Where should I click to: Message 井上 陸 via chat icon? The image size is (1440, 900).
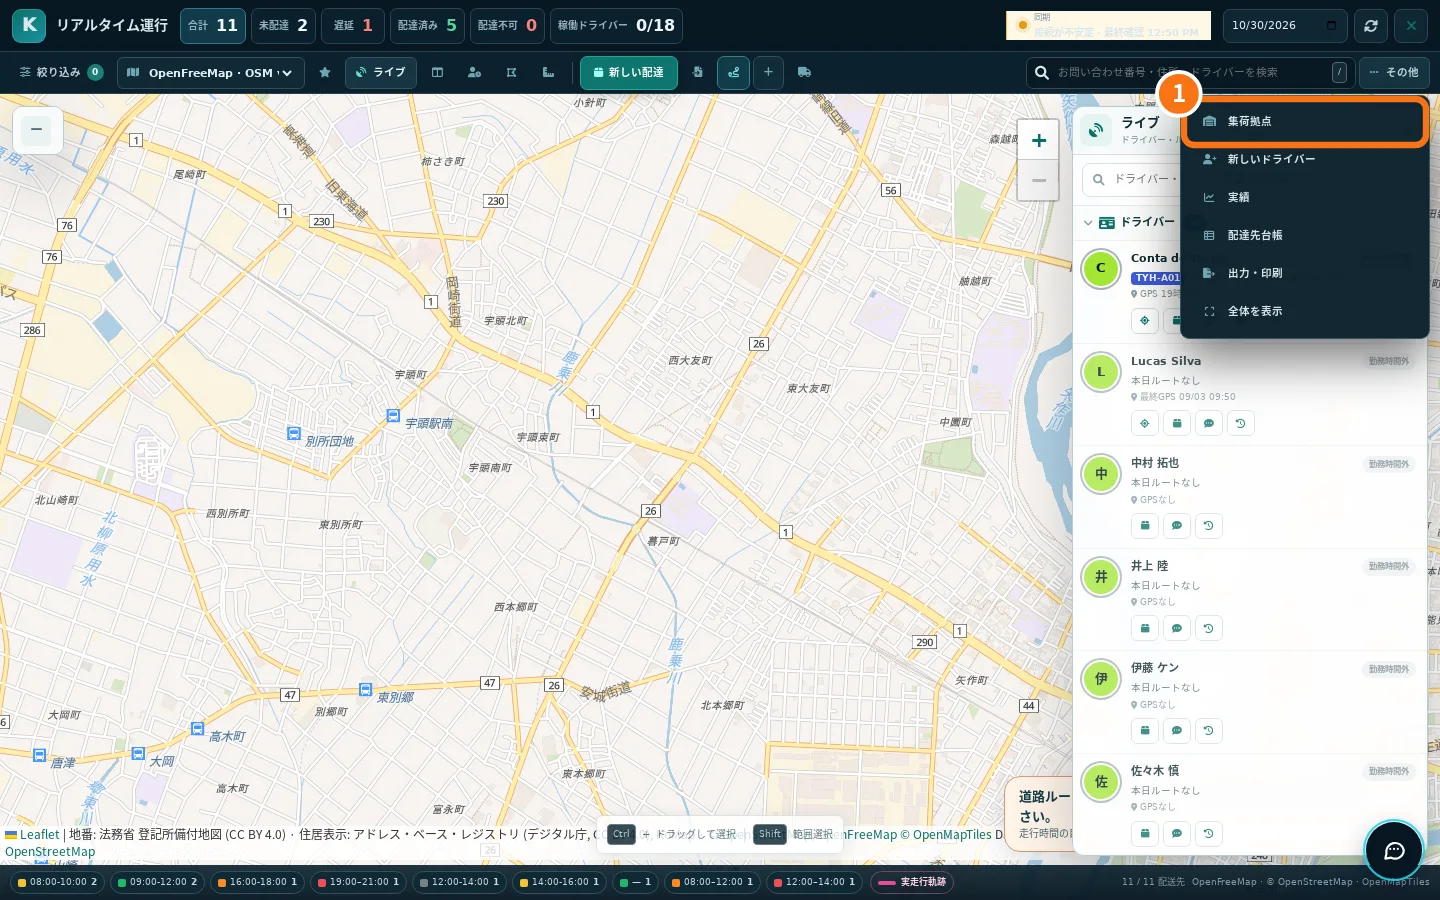pos(1177,628)
